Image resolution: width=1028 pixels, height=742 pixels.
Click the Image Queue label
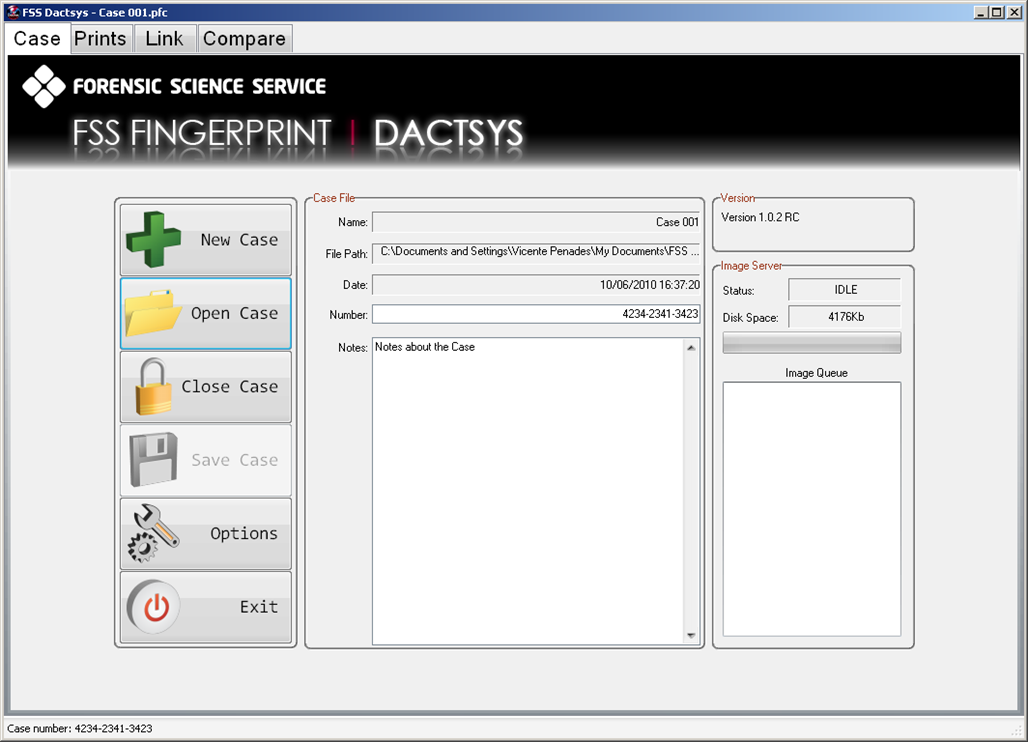(816, 373)
